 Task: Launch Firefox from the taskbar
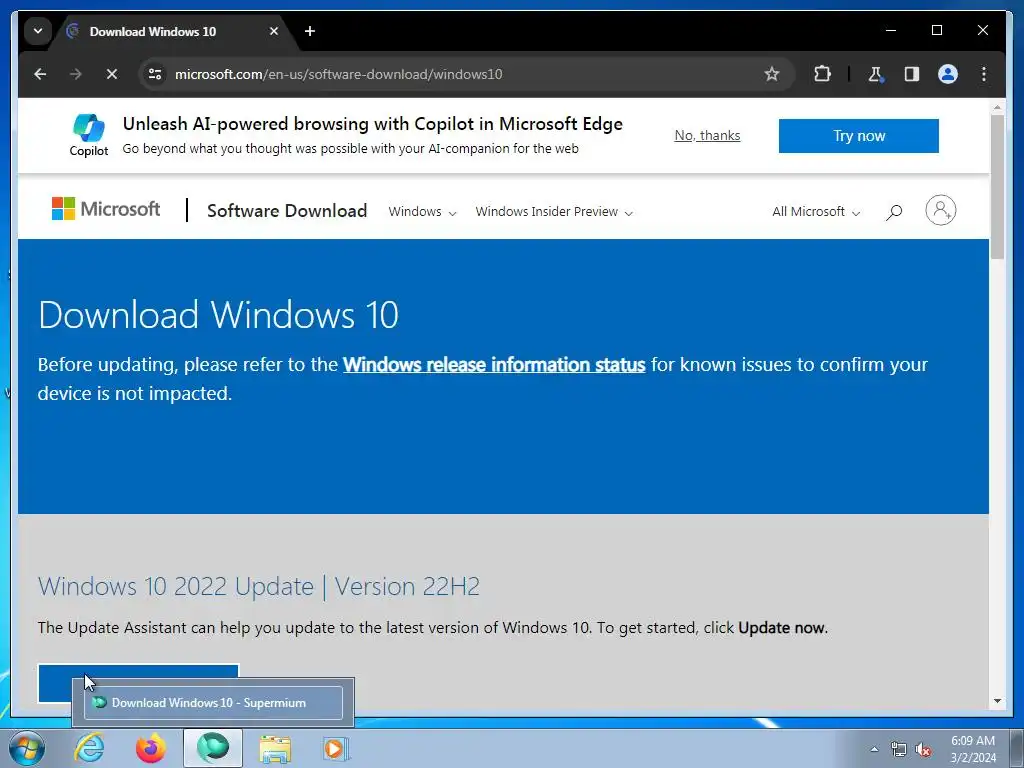click(x=151, y=748)
